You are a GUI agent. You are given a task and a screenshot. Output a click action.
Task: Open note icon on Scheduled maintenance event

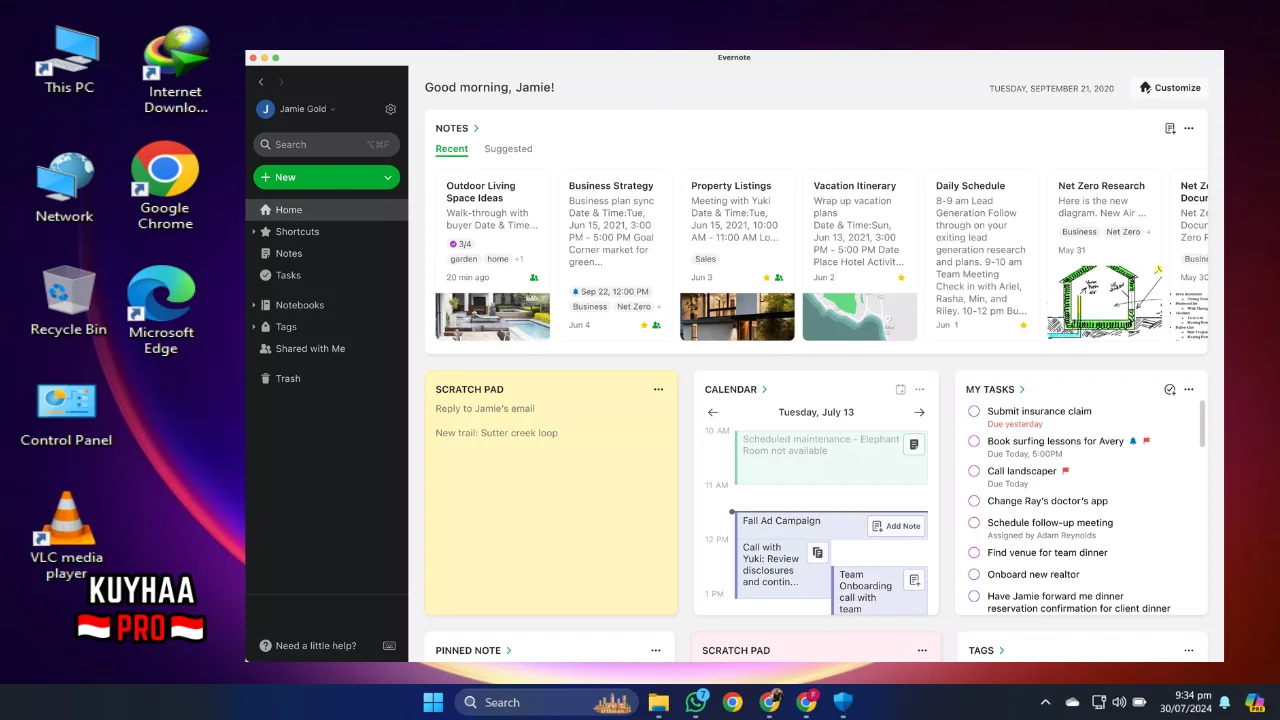click(913, 444)
